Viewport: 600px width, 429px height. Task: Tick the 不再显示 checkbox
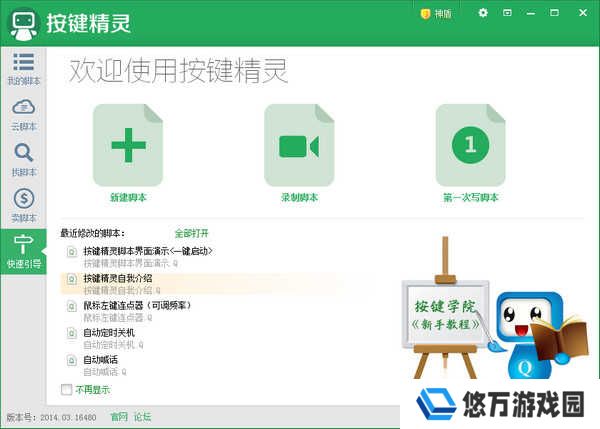point(66,390)
